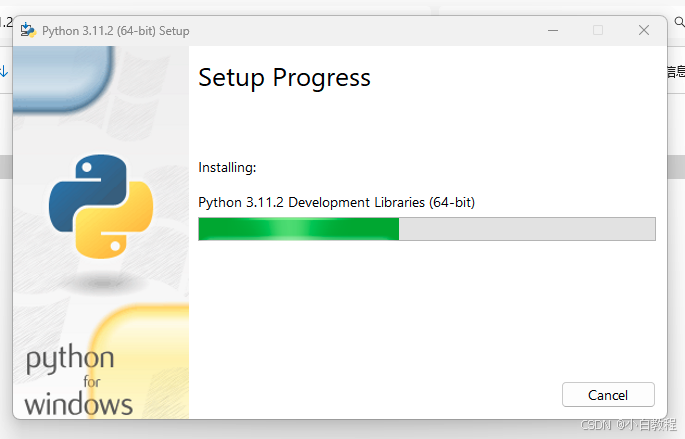Click the large Python logo
685x439 pixels.
[101, 207]
